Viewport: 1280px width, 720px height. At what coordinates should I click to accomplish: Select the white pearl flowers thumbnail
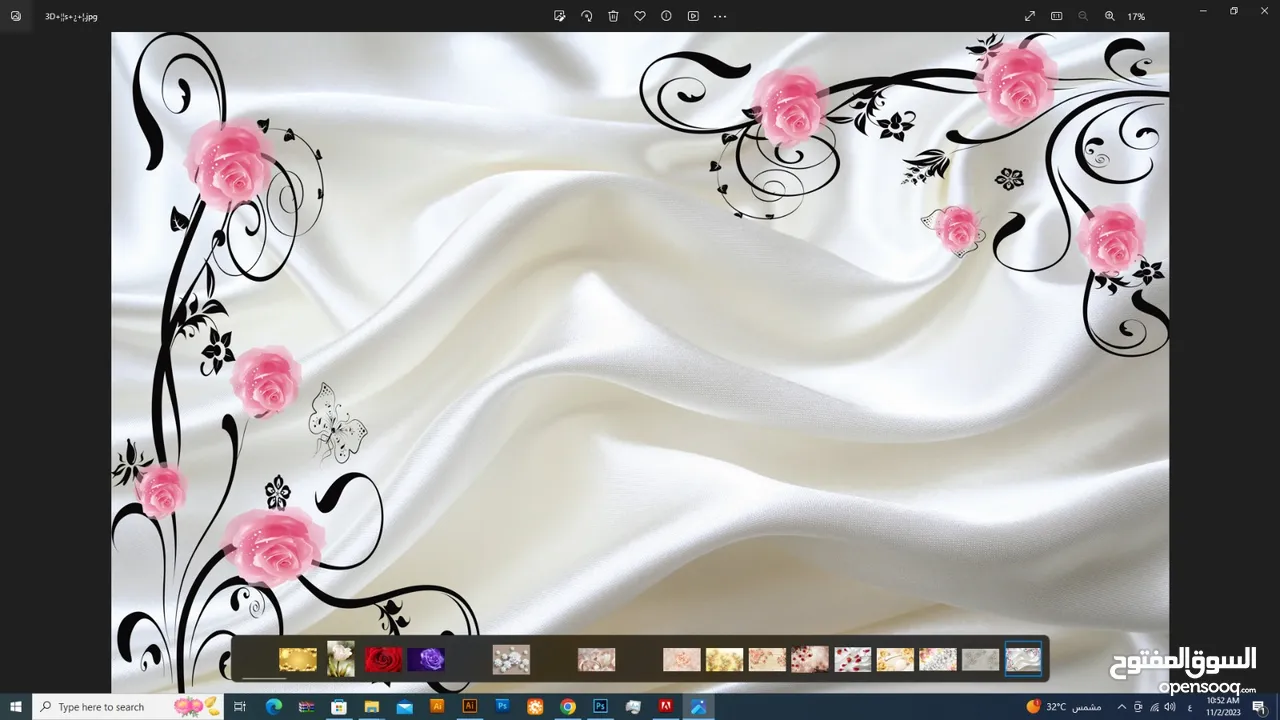pyautogui.click(x=511, y=660)
